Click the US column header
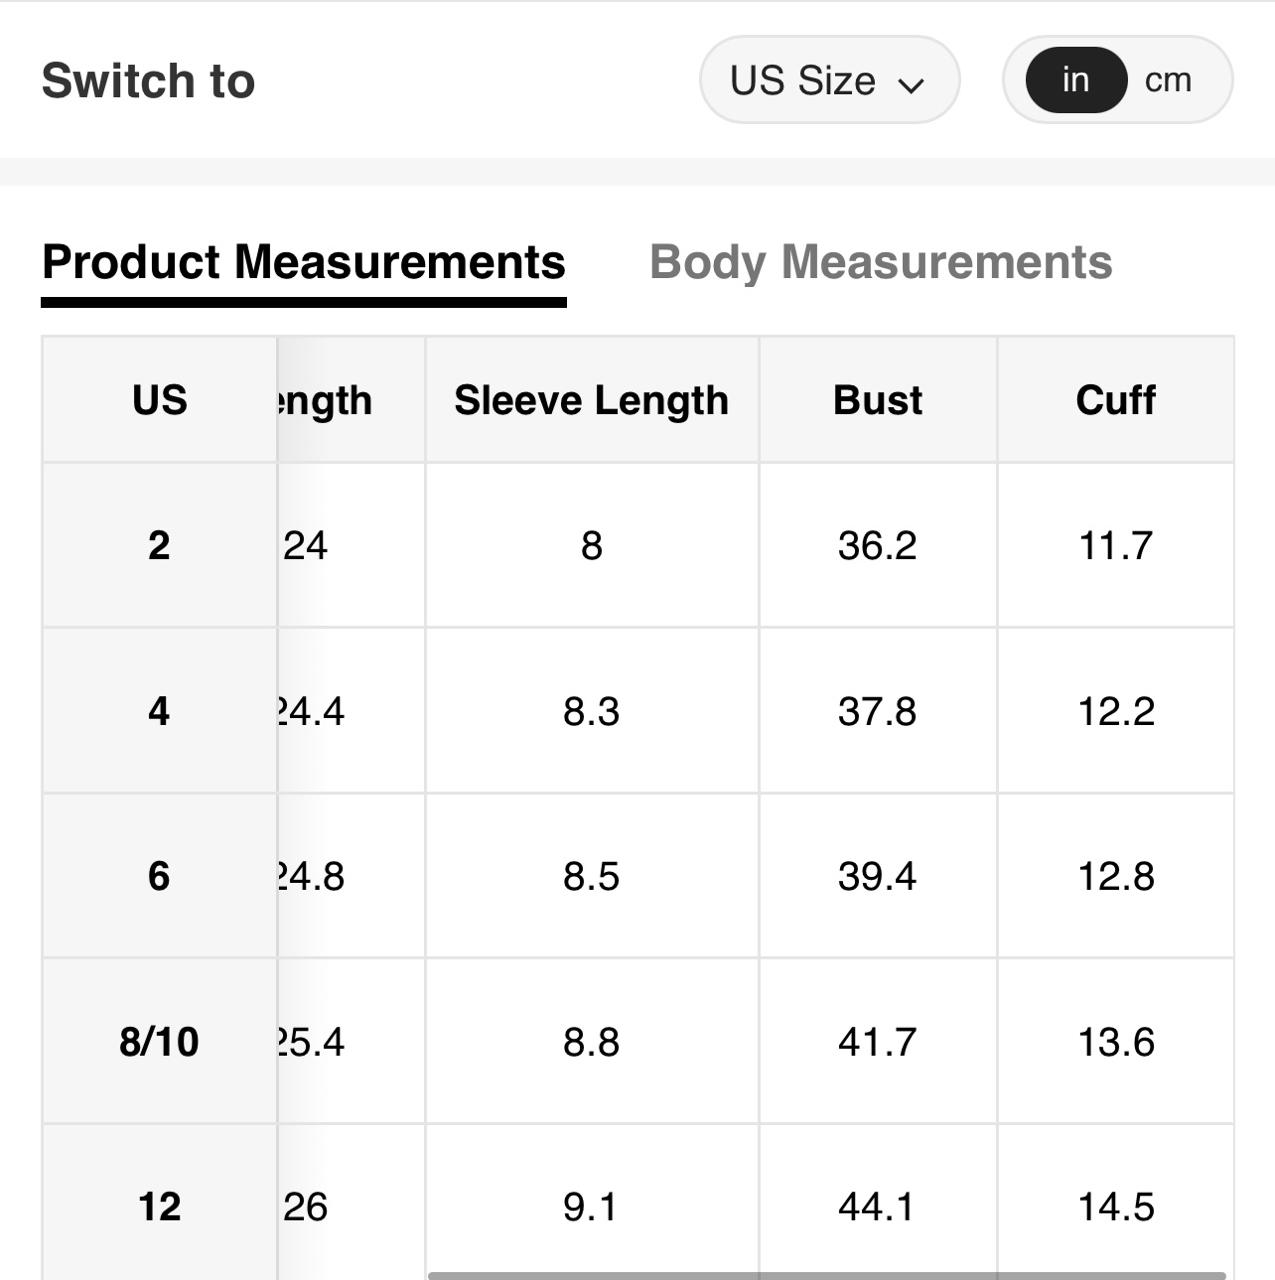 click(159, 400)
